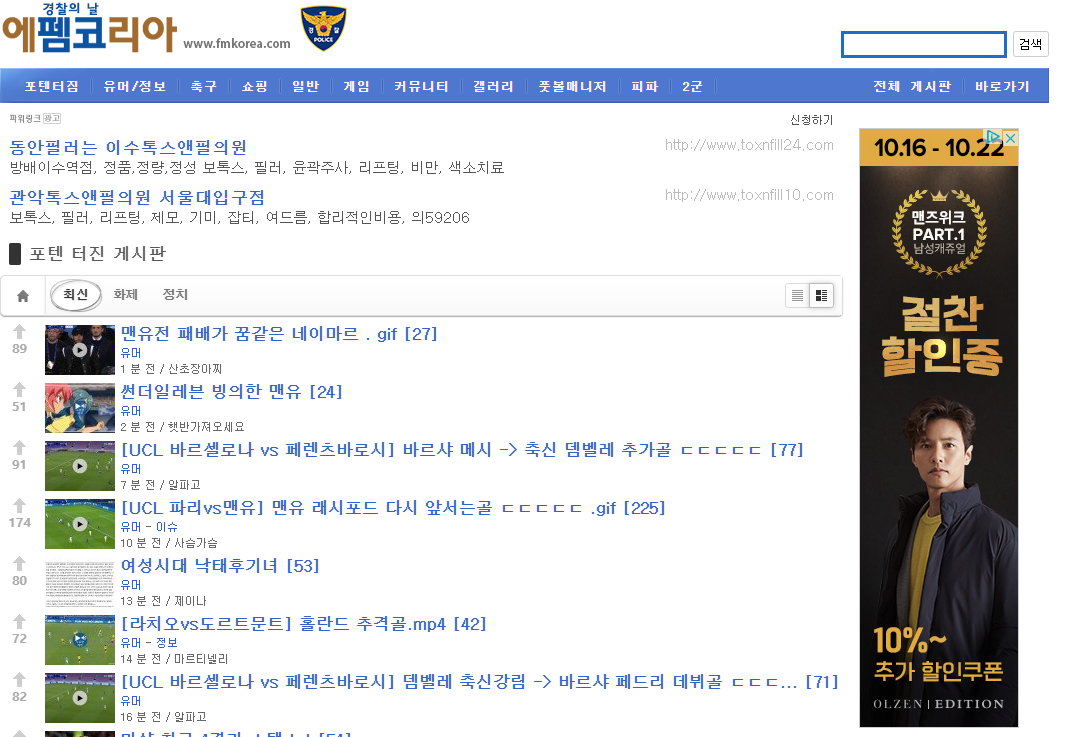The width and height of the screenshot is (1090, 737).
Task: Close the side banner ad X icon
Action: click(1011, 138)
